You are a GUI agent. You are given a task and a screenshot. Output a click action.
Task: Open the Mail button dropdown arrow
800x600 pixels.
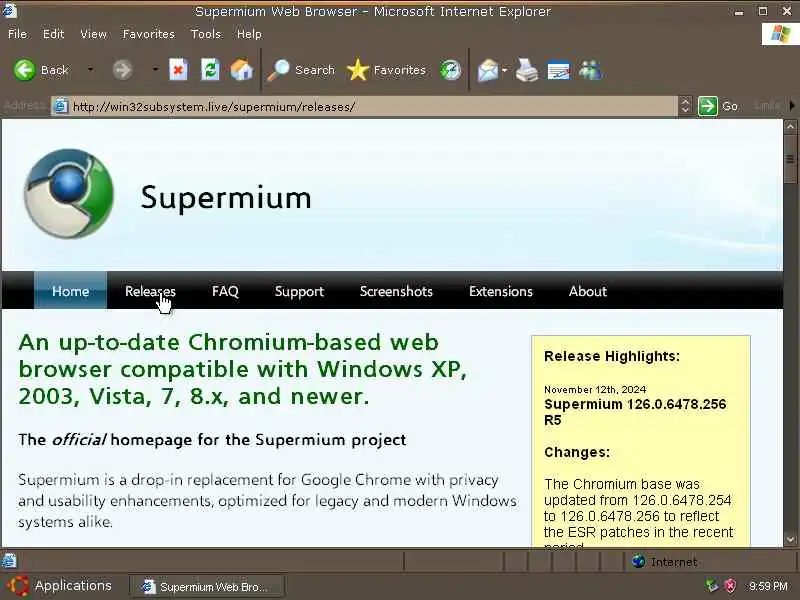coord(504,70)
